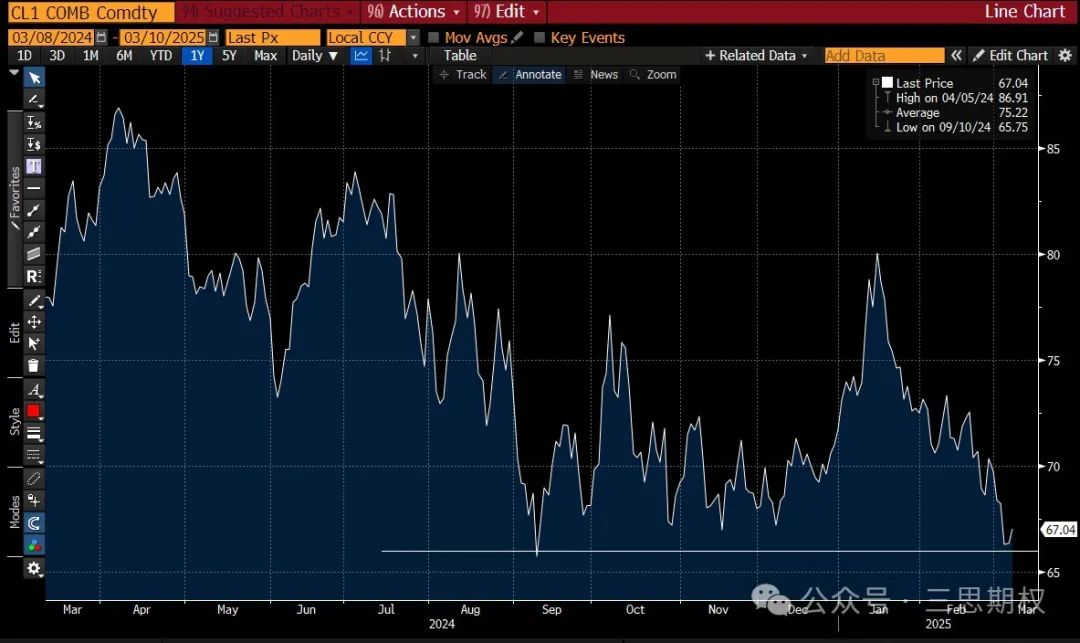Open the red annotation color swatch
1080x643 pixels.
tap(34, 411)
